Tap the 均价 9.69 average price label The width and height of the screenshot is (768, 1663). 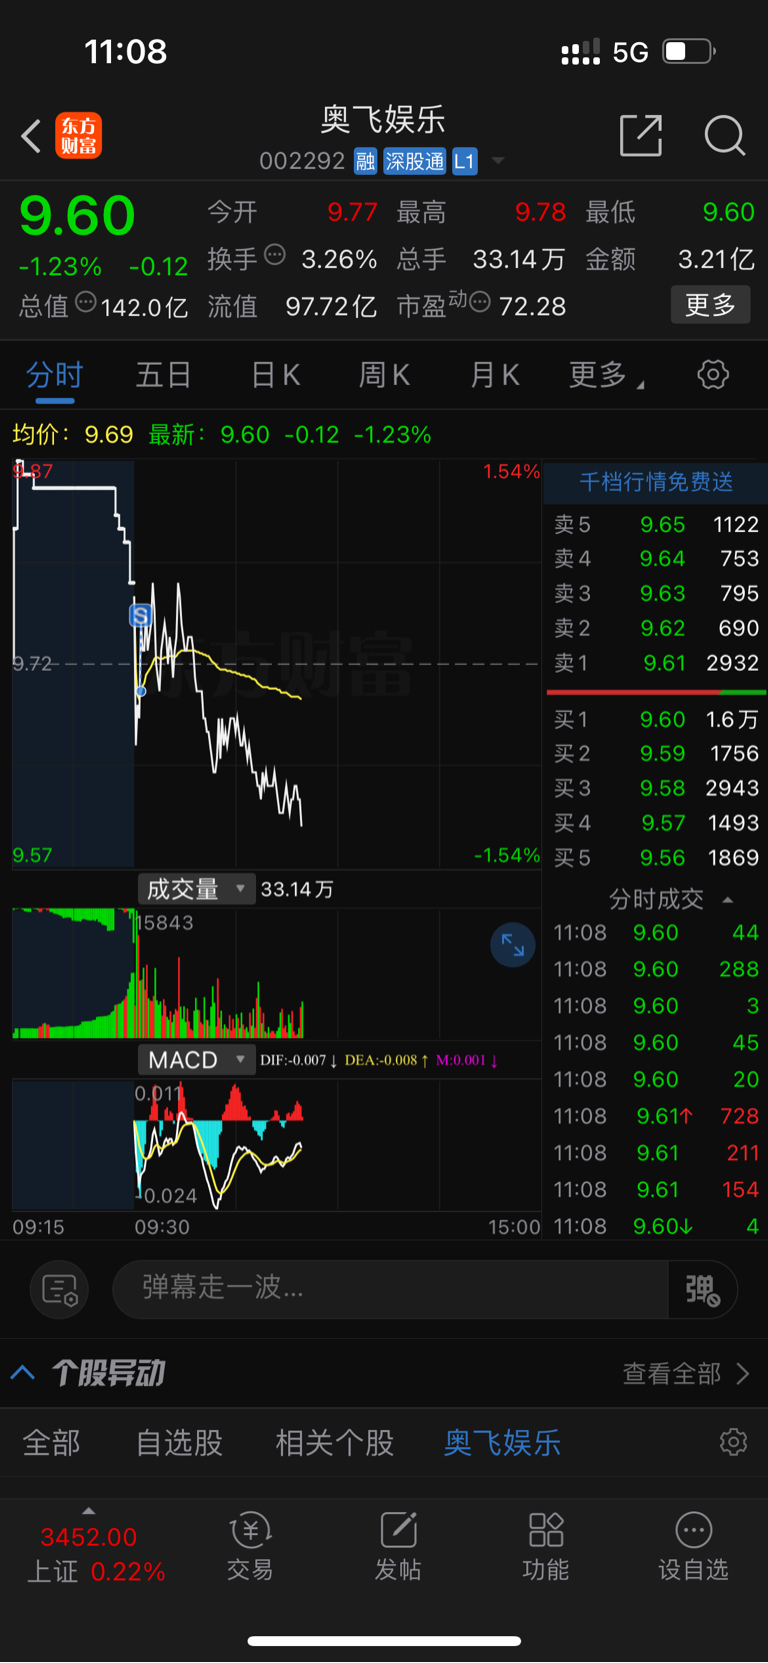click(x=73, y=435)
